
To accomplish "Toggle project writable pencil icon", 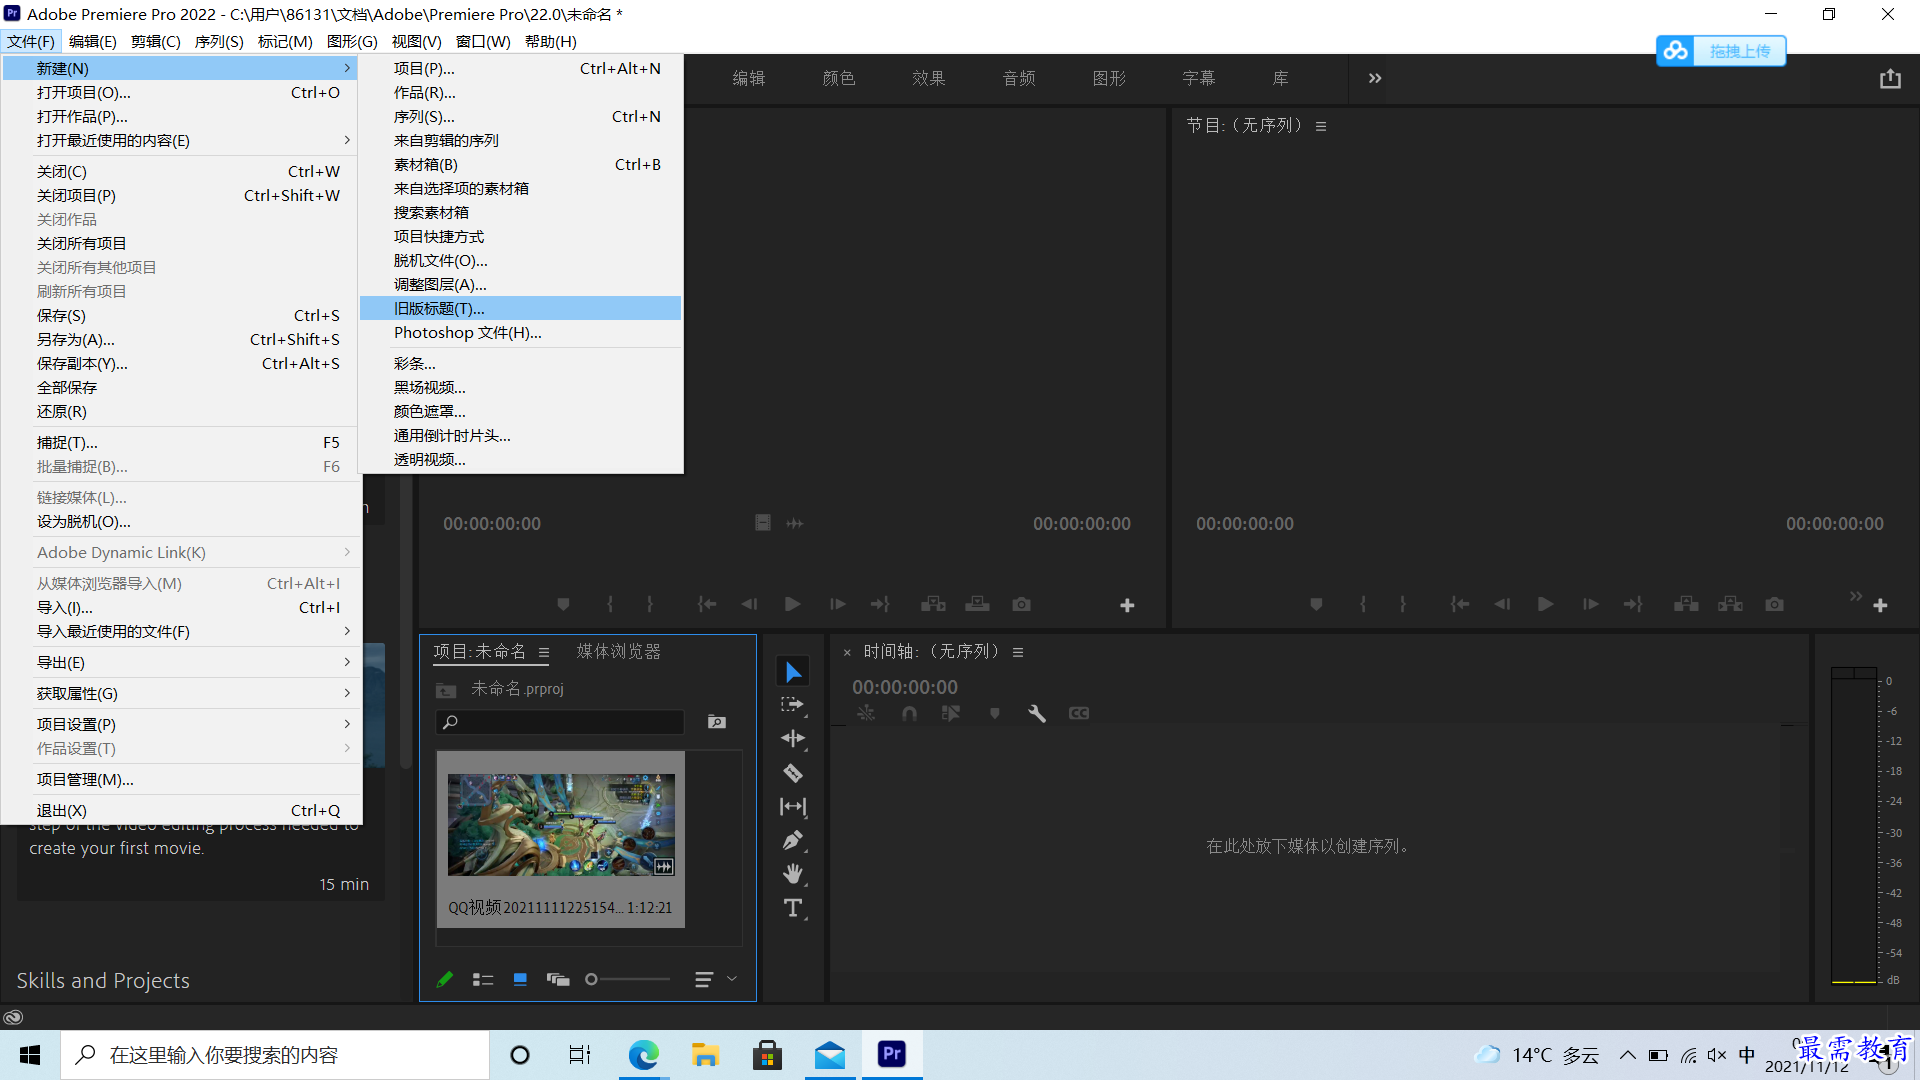I will pyautogui.click(x=445, y=980).
